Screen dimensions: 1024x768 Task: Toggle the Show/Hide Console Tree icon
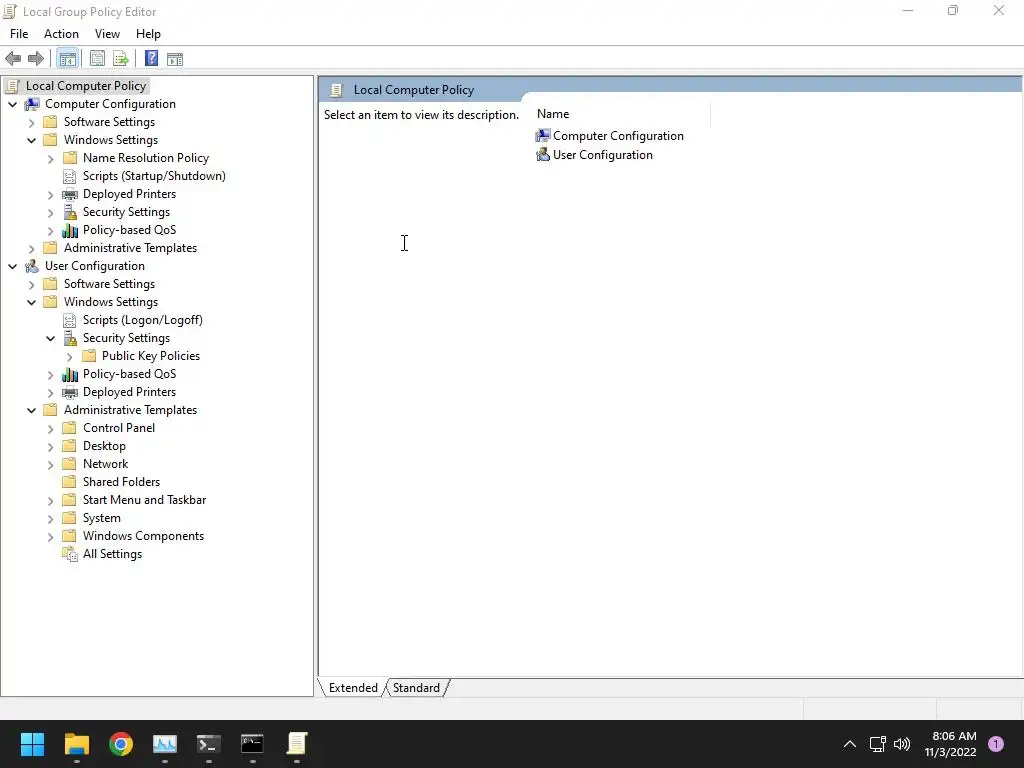pos(67,59)
